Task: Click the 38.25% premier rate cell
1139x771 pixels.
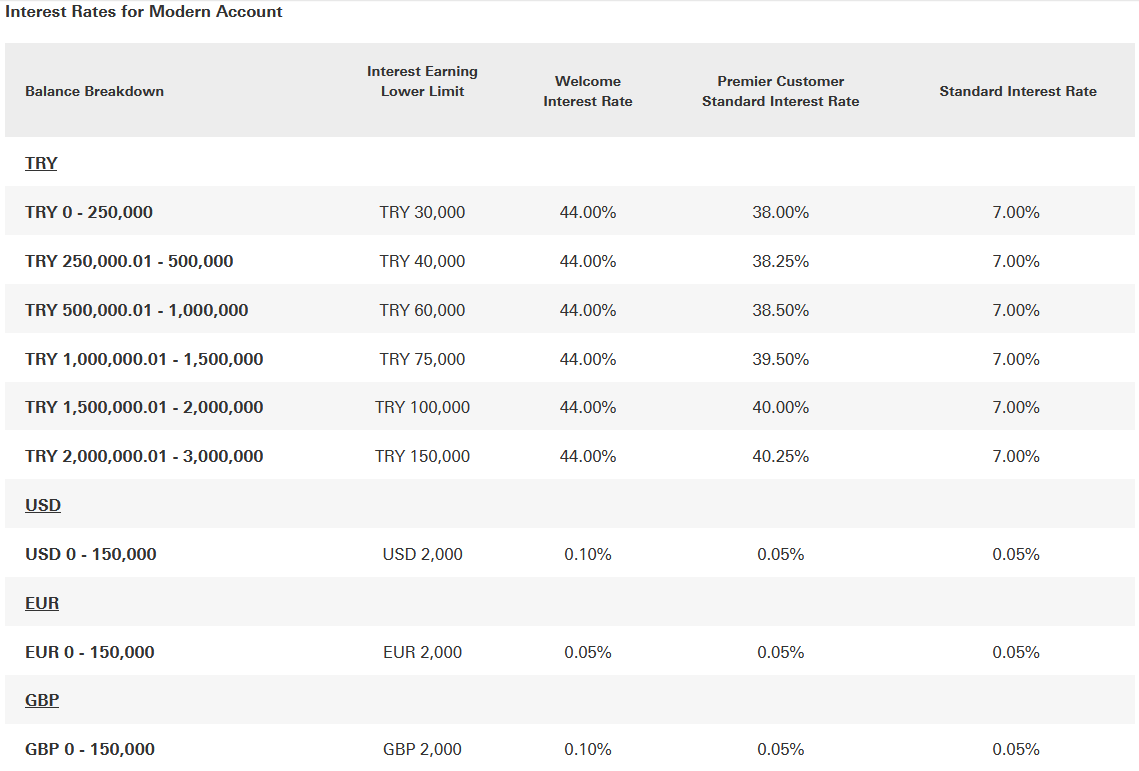Action: (x=780, y=261)
